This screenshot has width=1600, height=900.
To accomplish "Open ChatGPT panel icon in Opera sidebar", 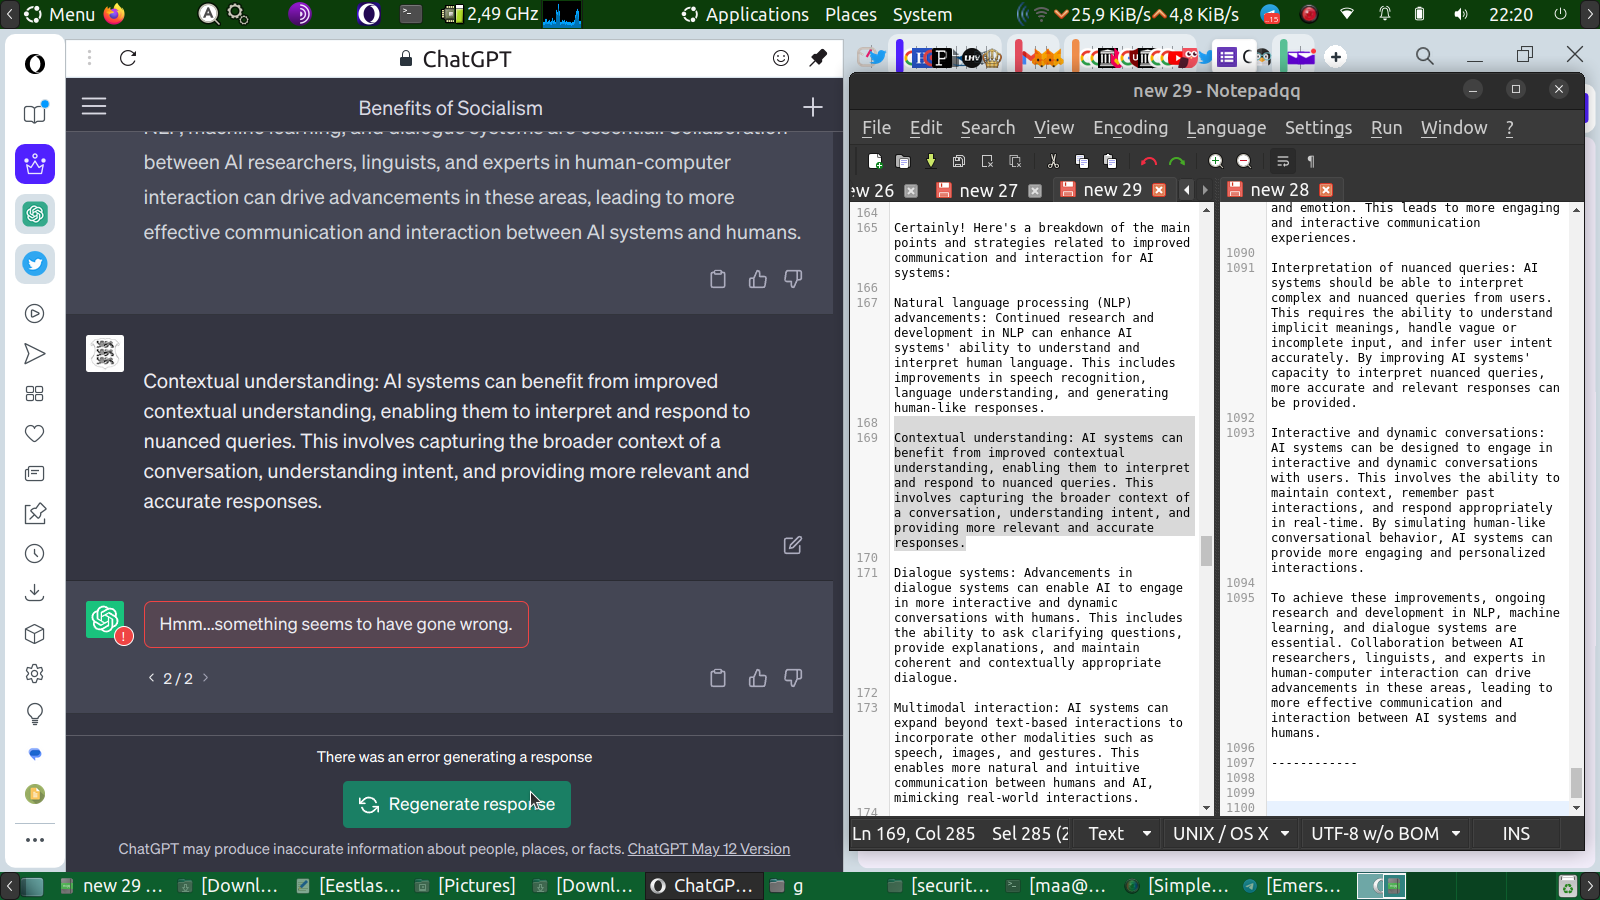I will click(35, 214).
